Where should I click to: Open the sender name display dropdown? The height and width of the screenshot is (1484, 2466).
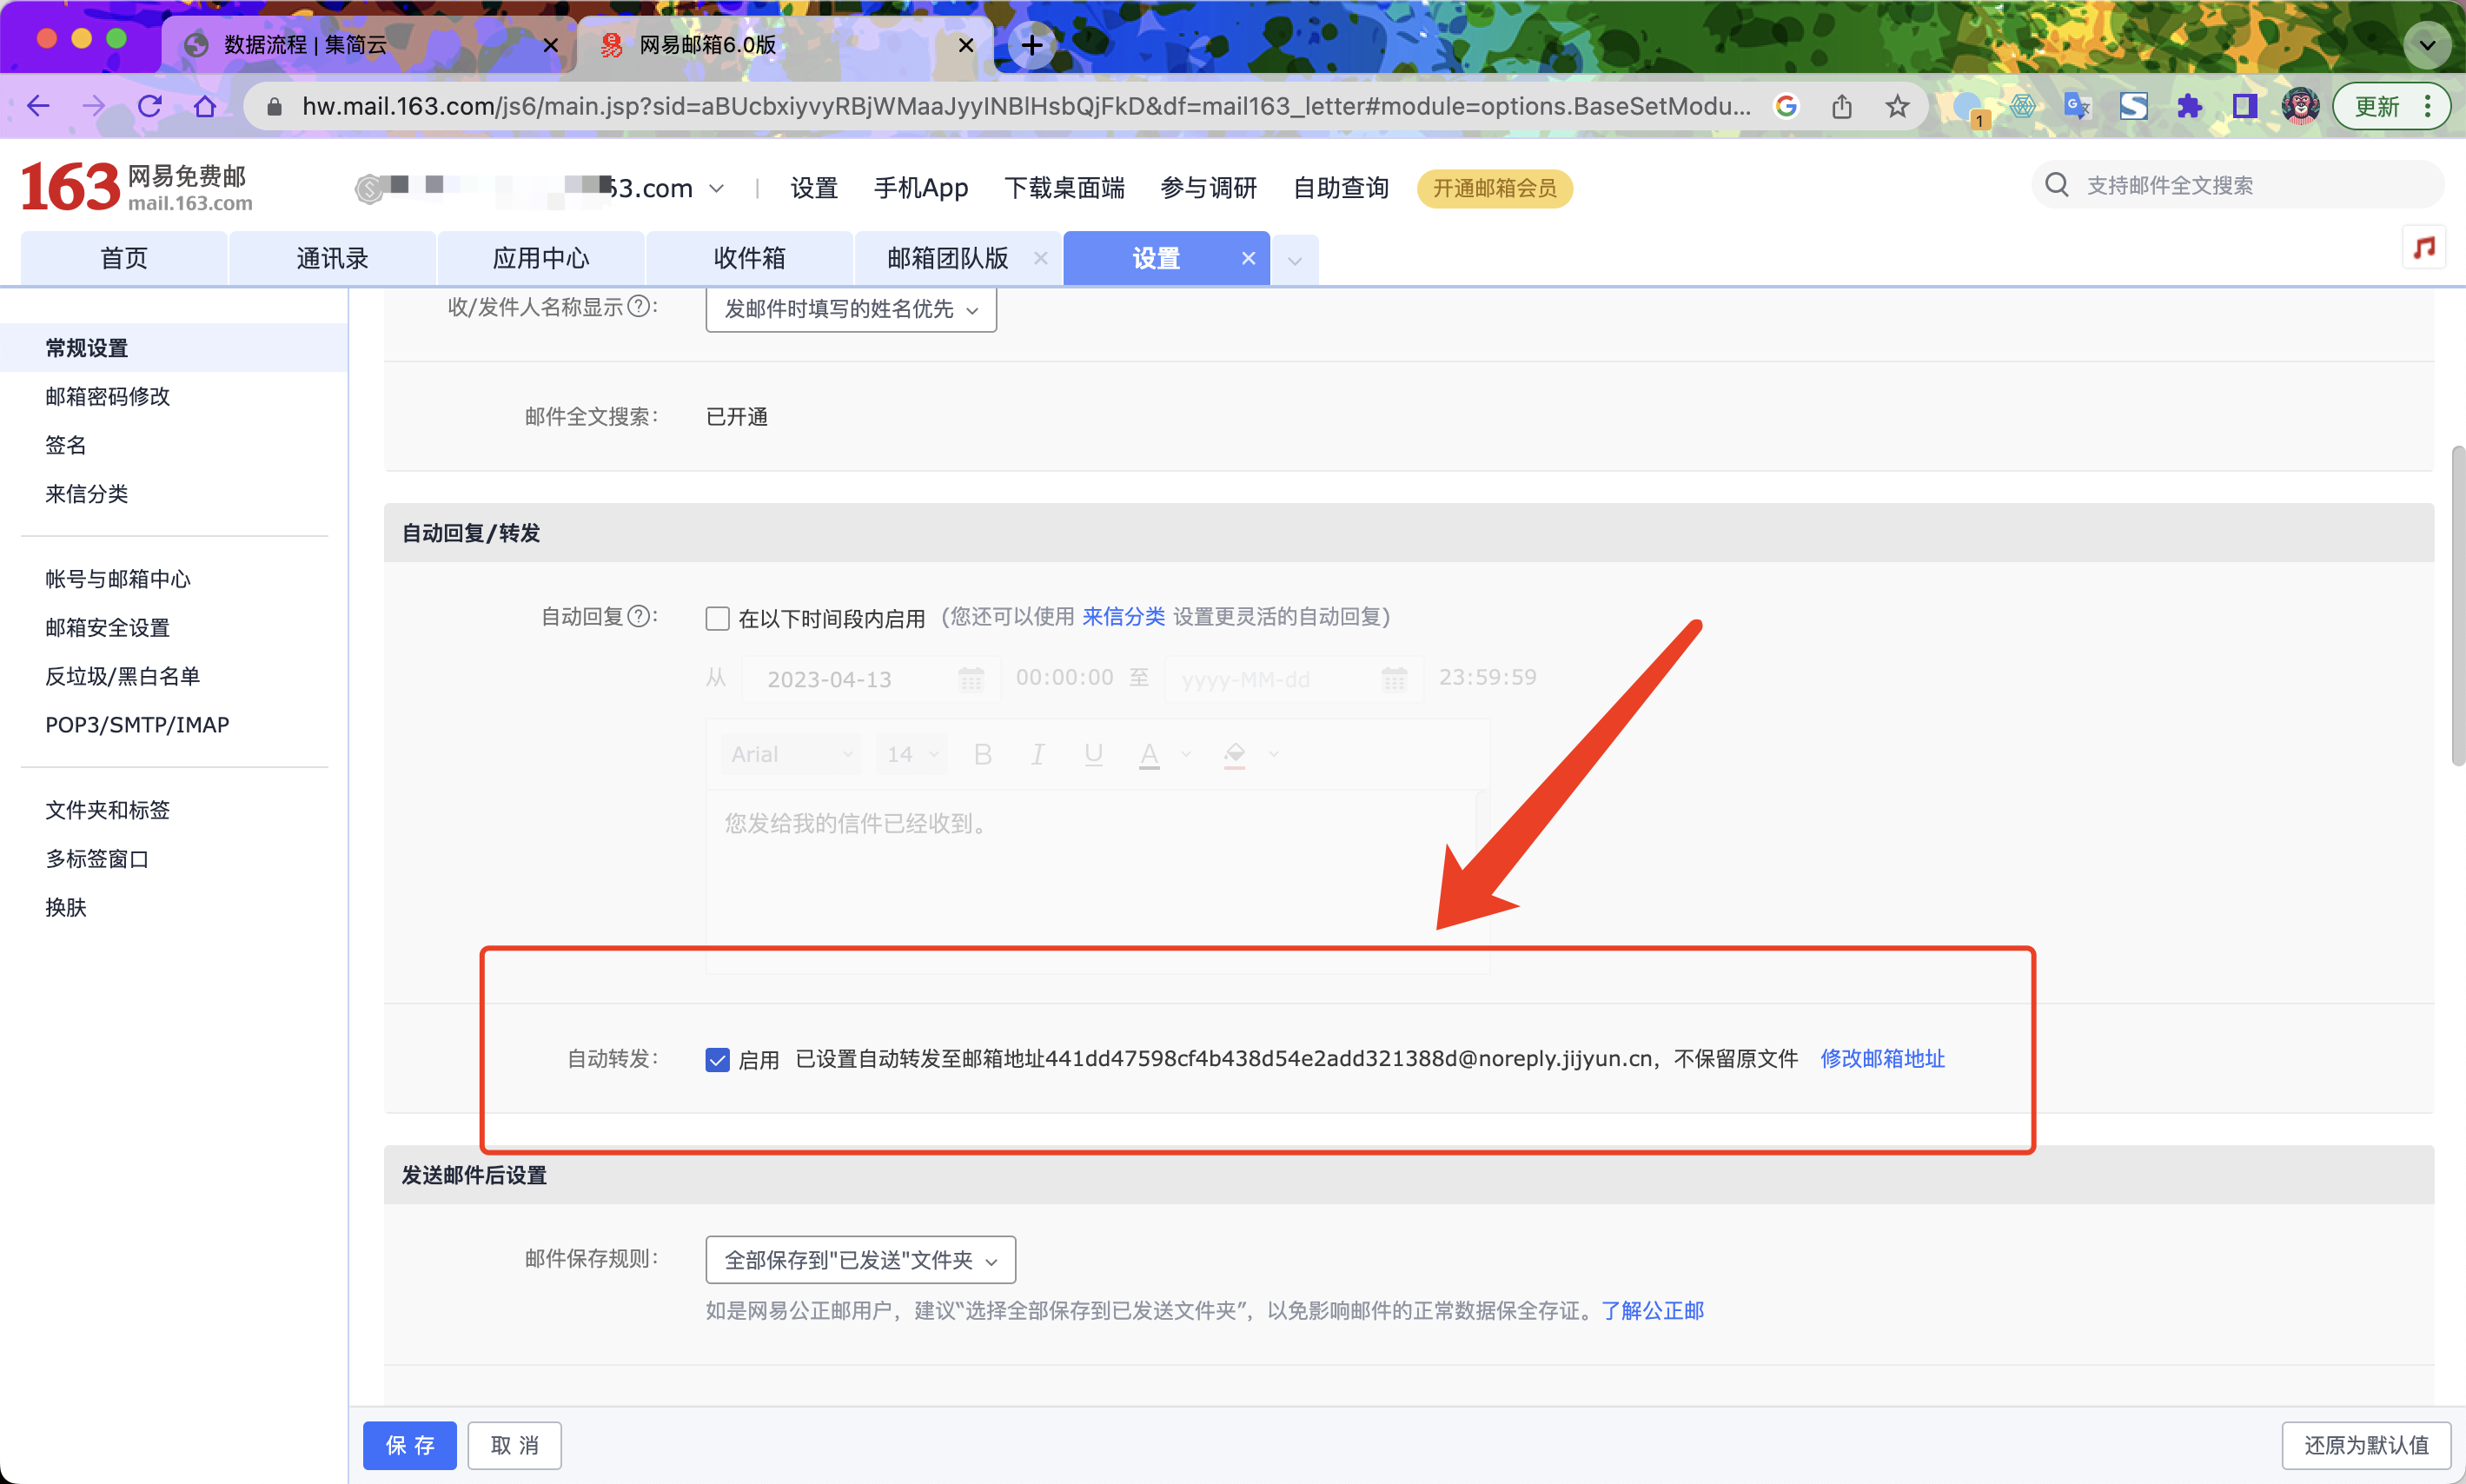point(850,309)
